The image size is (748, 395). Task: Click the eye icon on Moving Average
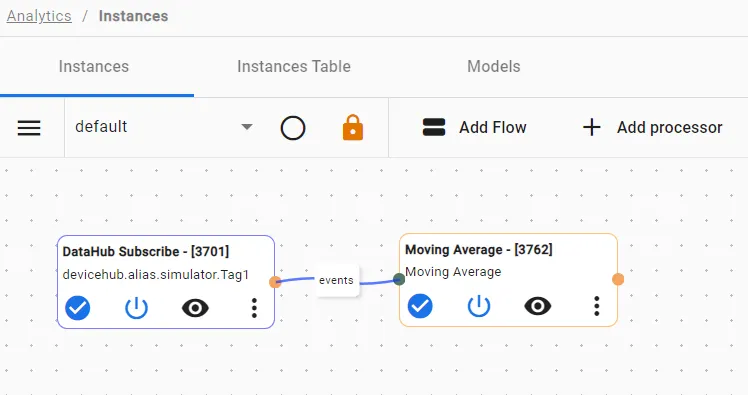tap(538, 306)
